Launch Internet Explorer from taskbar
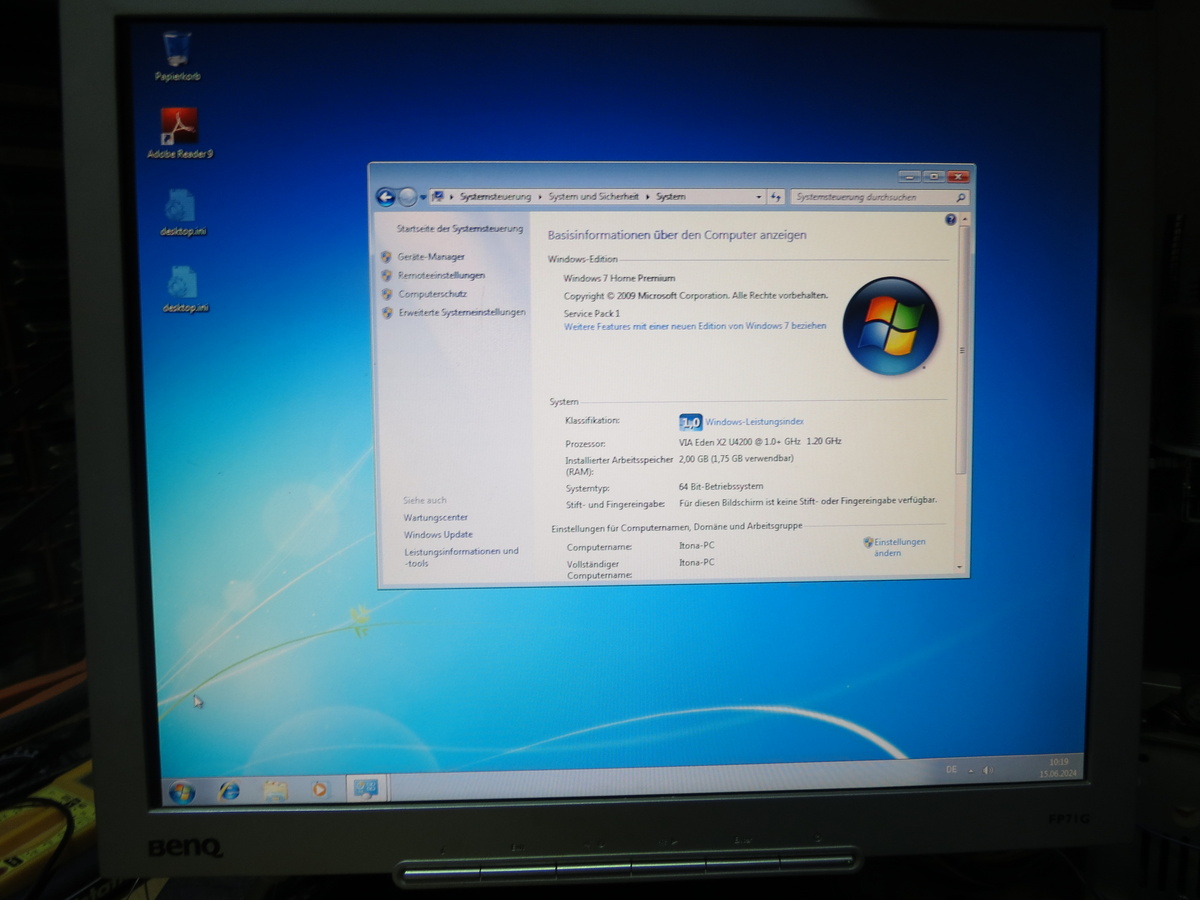The height and width of the screenshot is (900, 1200). 229,791
